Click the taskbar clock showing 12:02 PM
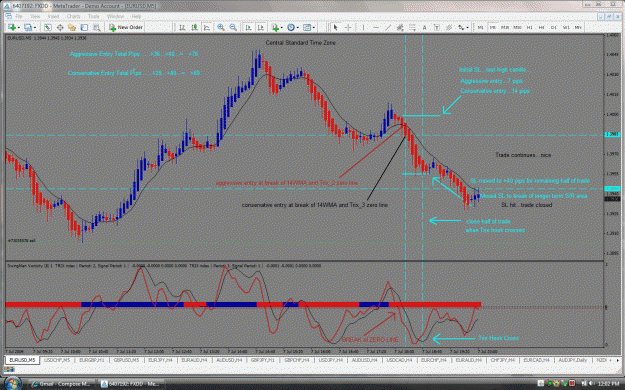 (x=608, y=384)
